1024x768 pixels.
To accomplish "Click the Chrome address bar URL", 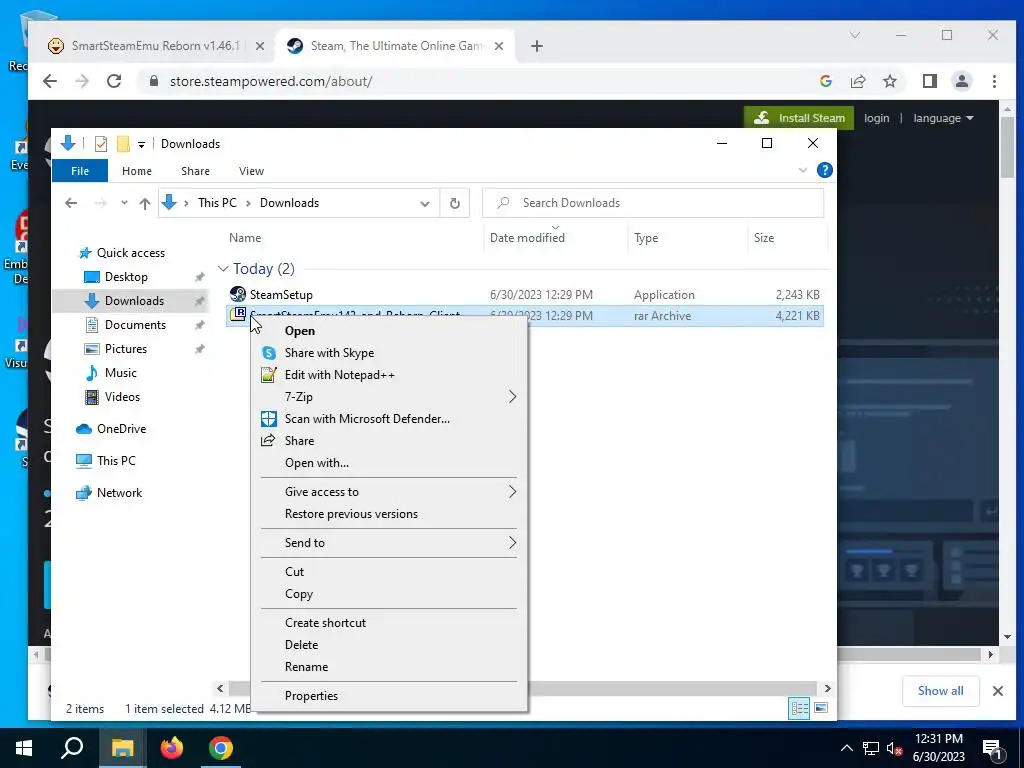I will (270, 81).
